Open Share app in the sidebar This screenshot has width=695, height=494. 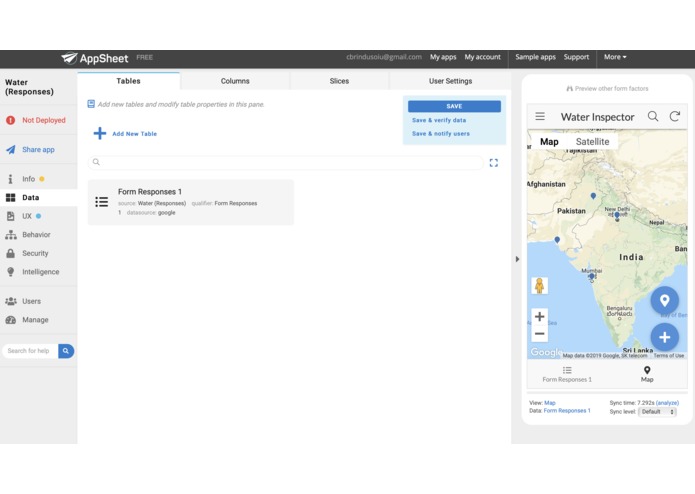[x=30, y=150]
